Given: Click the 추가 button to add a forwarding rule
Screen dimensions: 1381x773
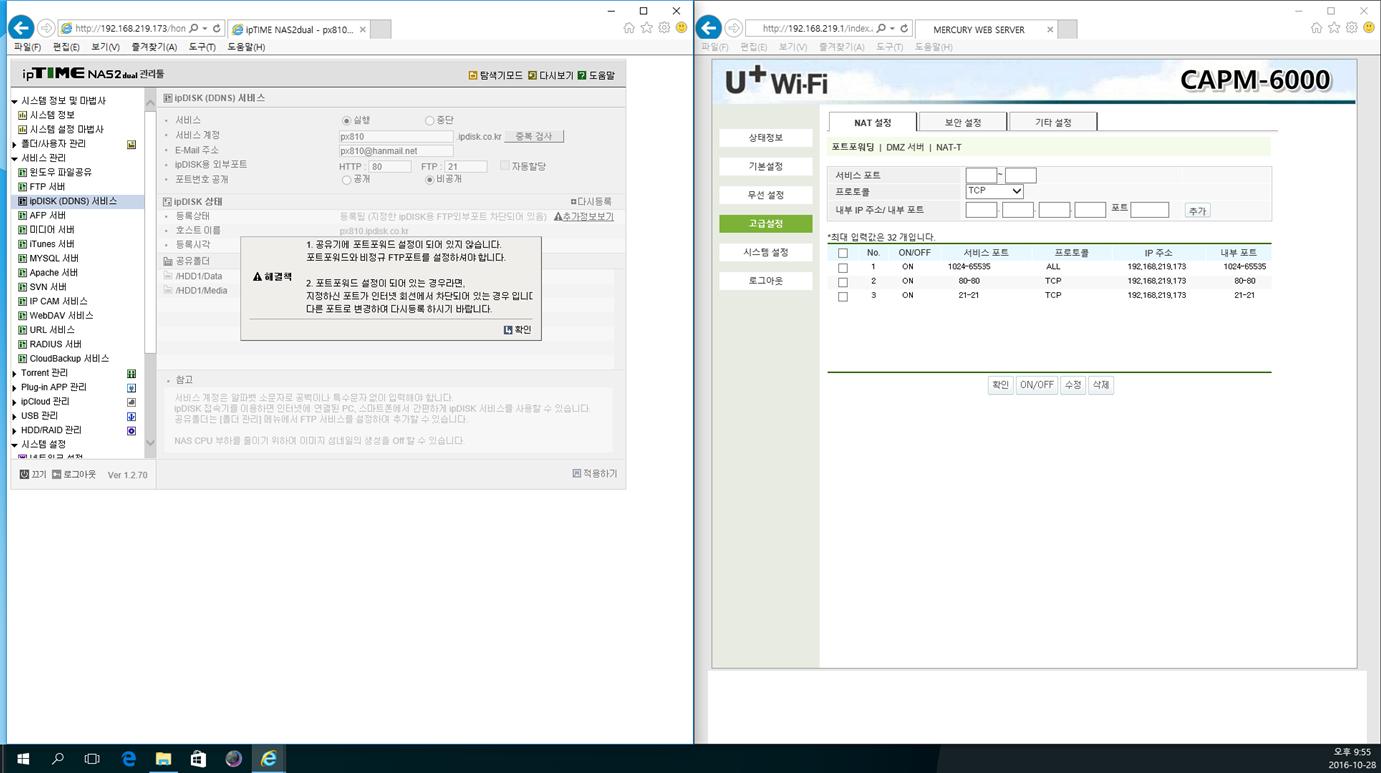Looking at the screenshot, I should point(1197,211).
